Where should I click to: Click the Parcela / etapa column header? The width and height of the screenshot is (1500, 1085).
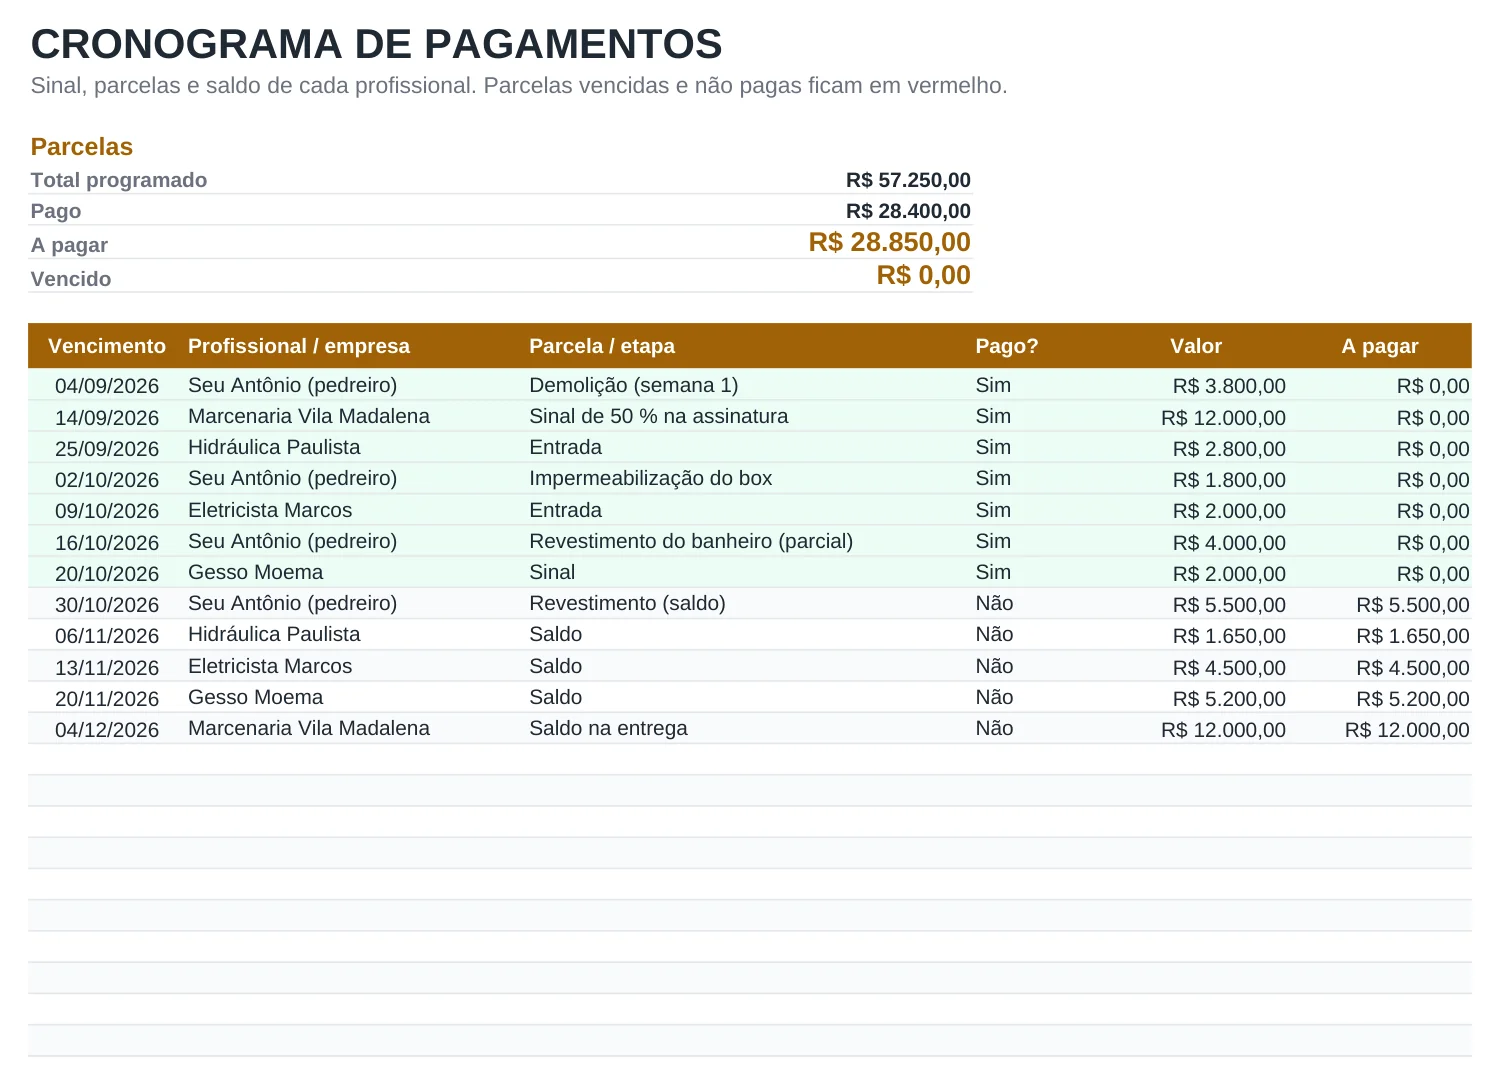tap(602, 346)
